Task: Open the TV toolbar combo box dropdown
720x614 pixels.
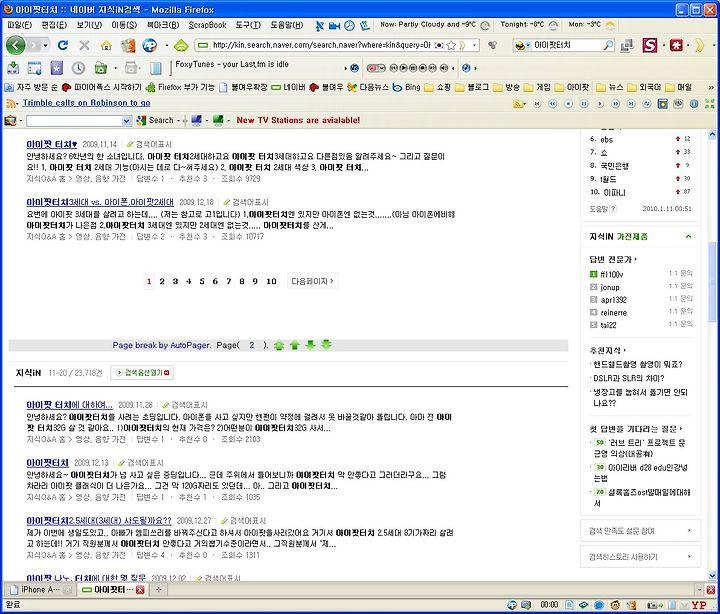Action: coord(127,121)
